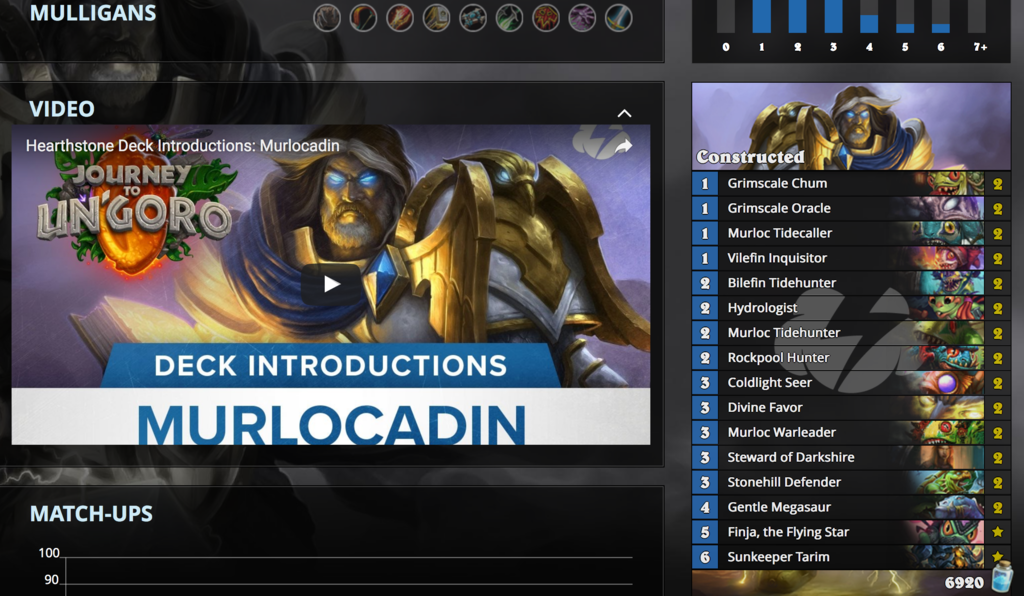Image resolution: width=1024 pixels, height=596 pixels.
Task: Open the Coldlight Seer card
Action: [x=851, y=383]
